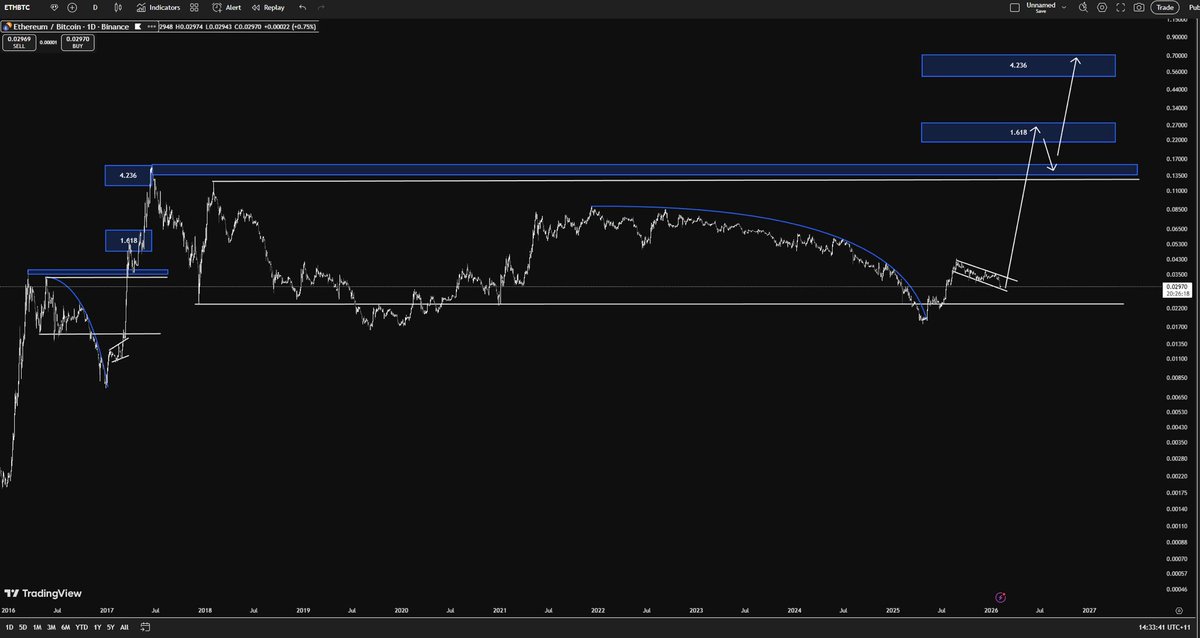Screen dimensions: 1200x638
Task: Select the 5Y time range
Action: [x=109, y=628]
